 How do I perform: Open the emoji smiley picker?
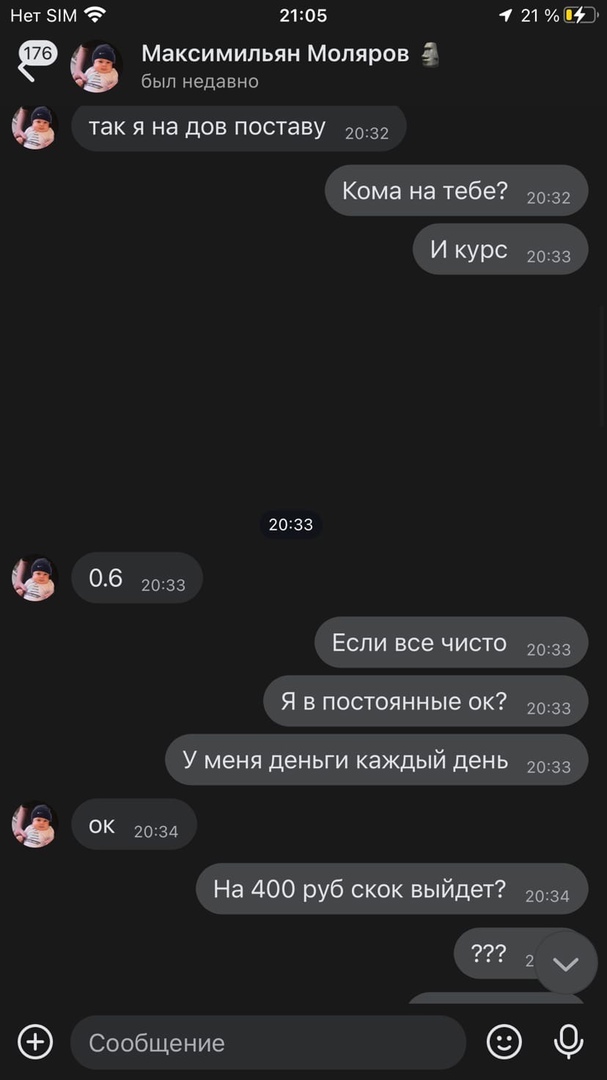click(504, 1041)
